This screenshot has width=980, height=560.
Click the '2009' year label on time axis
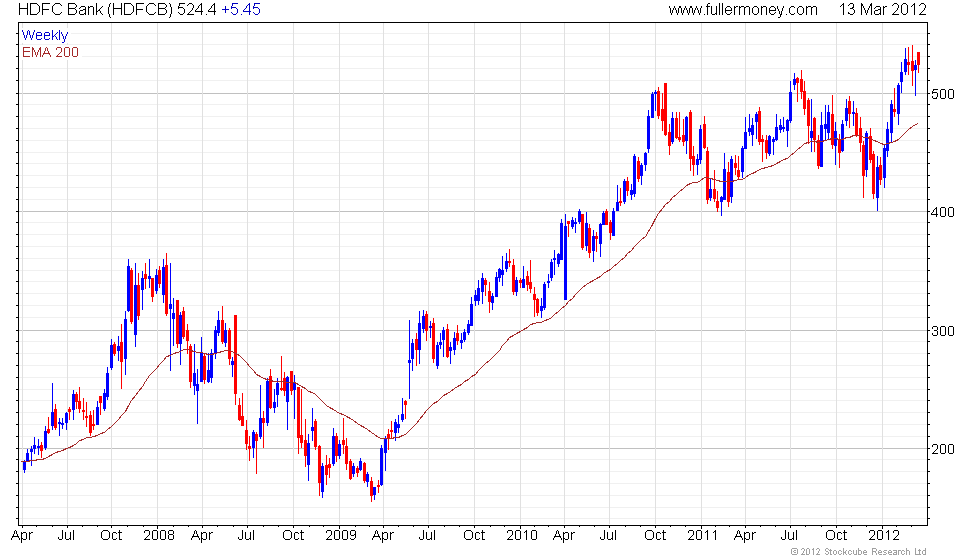[x=340, y=536]
